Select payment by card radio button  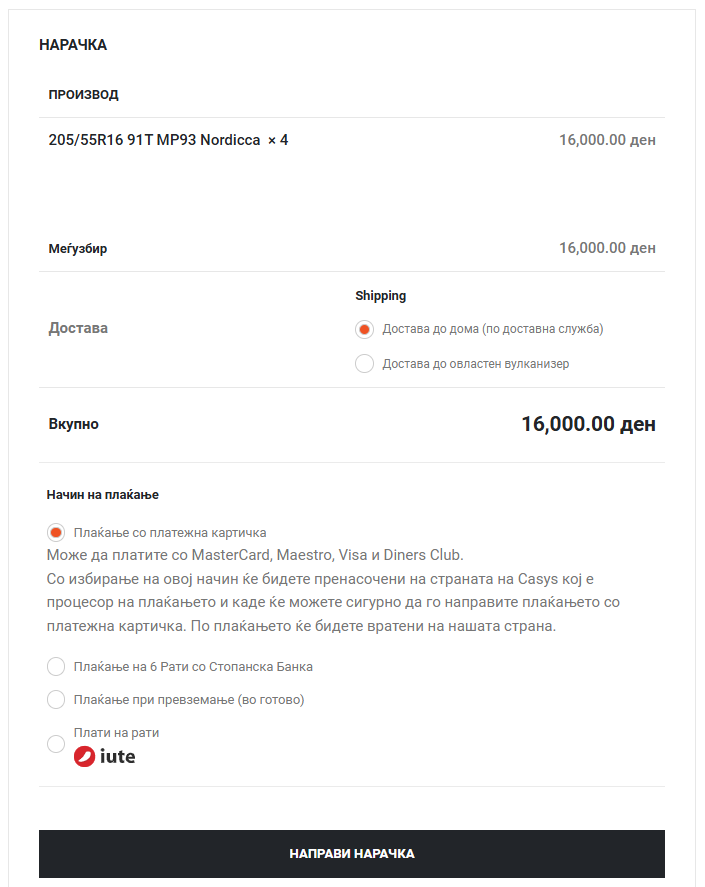pos(56,532)
